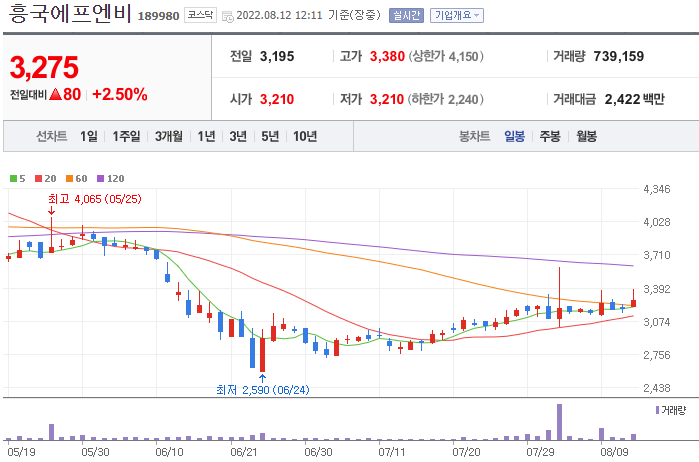Viewport: 699px width, 462px height.
Task: Click the red up-triangle change indicator
Action: [55, 94]
